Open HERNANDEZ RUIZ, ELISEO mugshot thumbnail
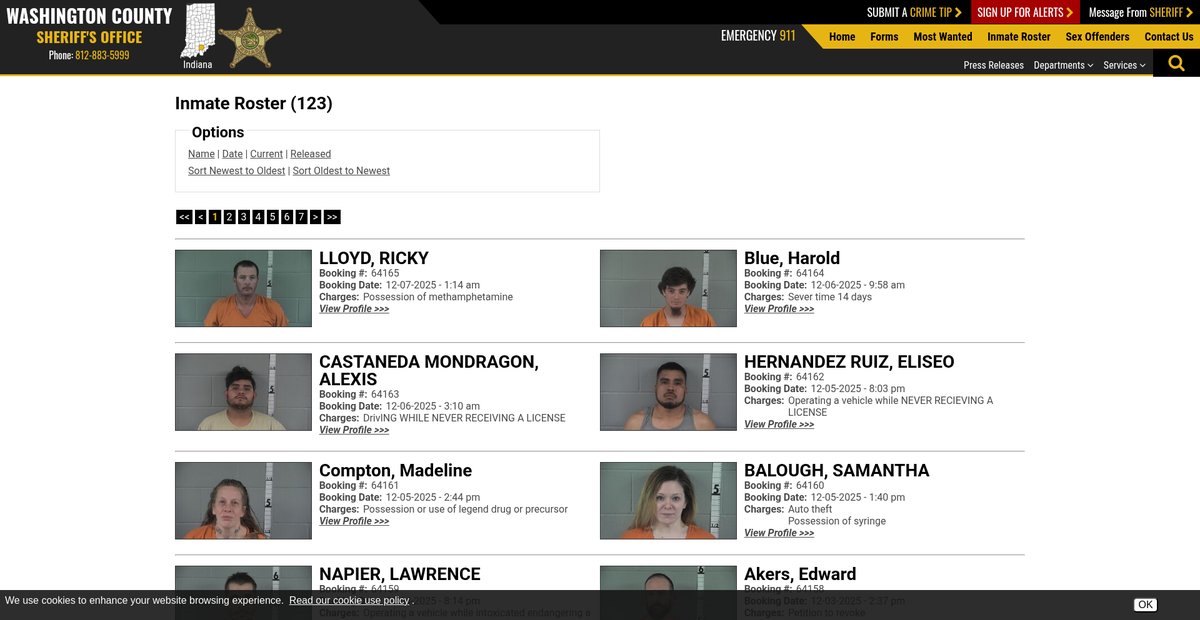Image resolution: width=1200 pixels, height=620 pixels. coord(668,392)
